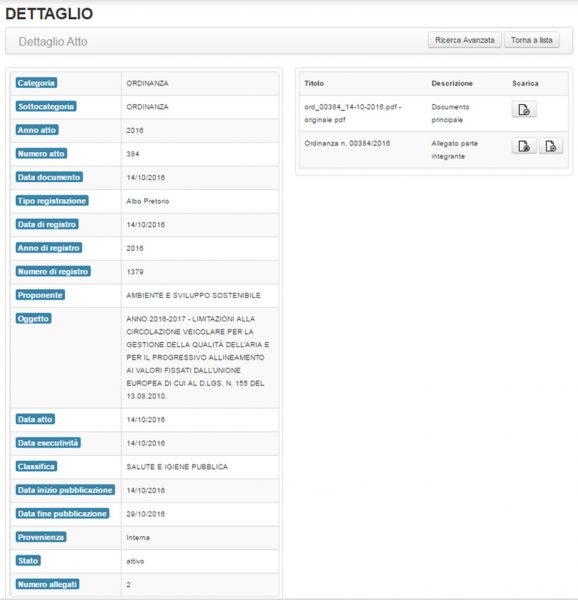The image size is (578, 600).
Task: Select the Ordinanza n. 00384/2016 title
Action: [x=347, y=143]
